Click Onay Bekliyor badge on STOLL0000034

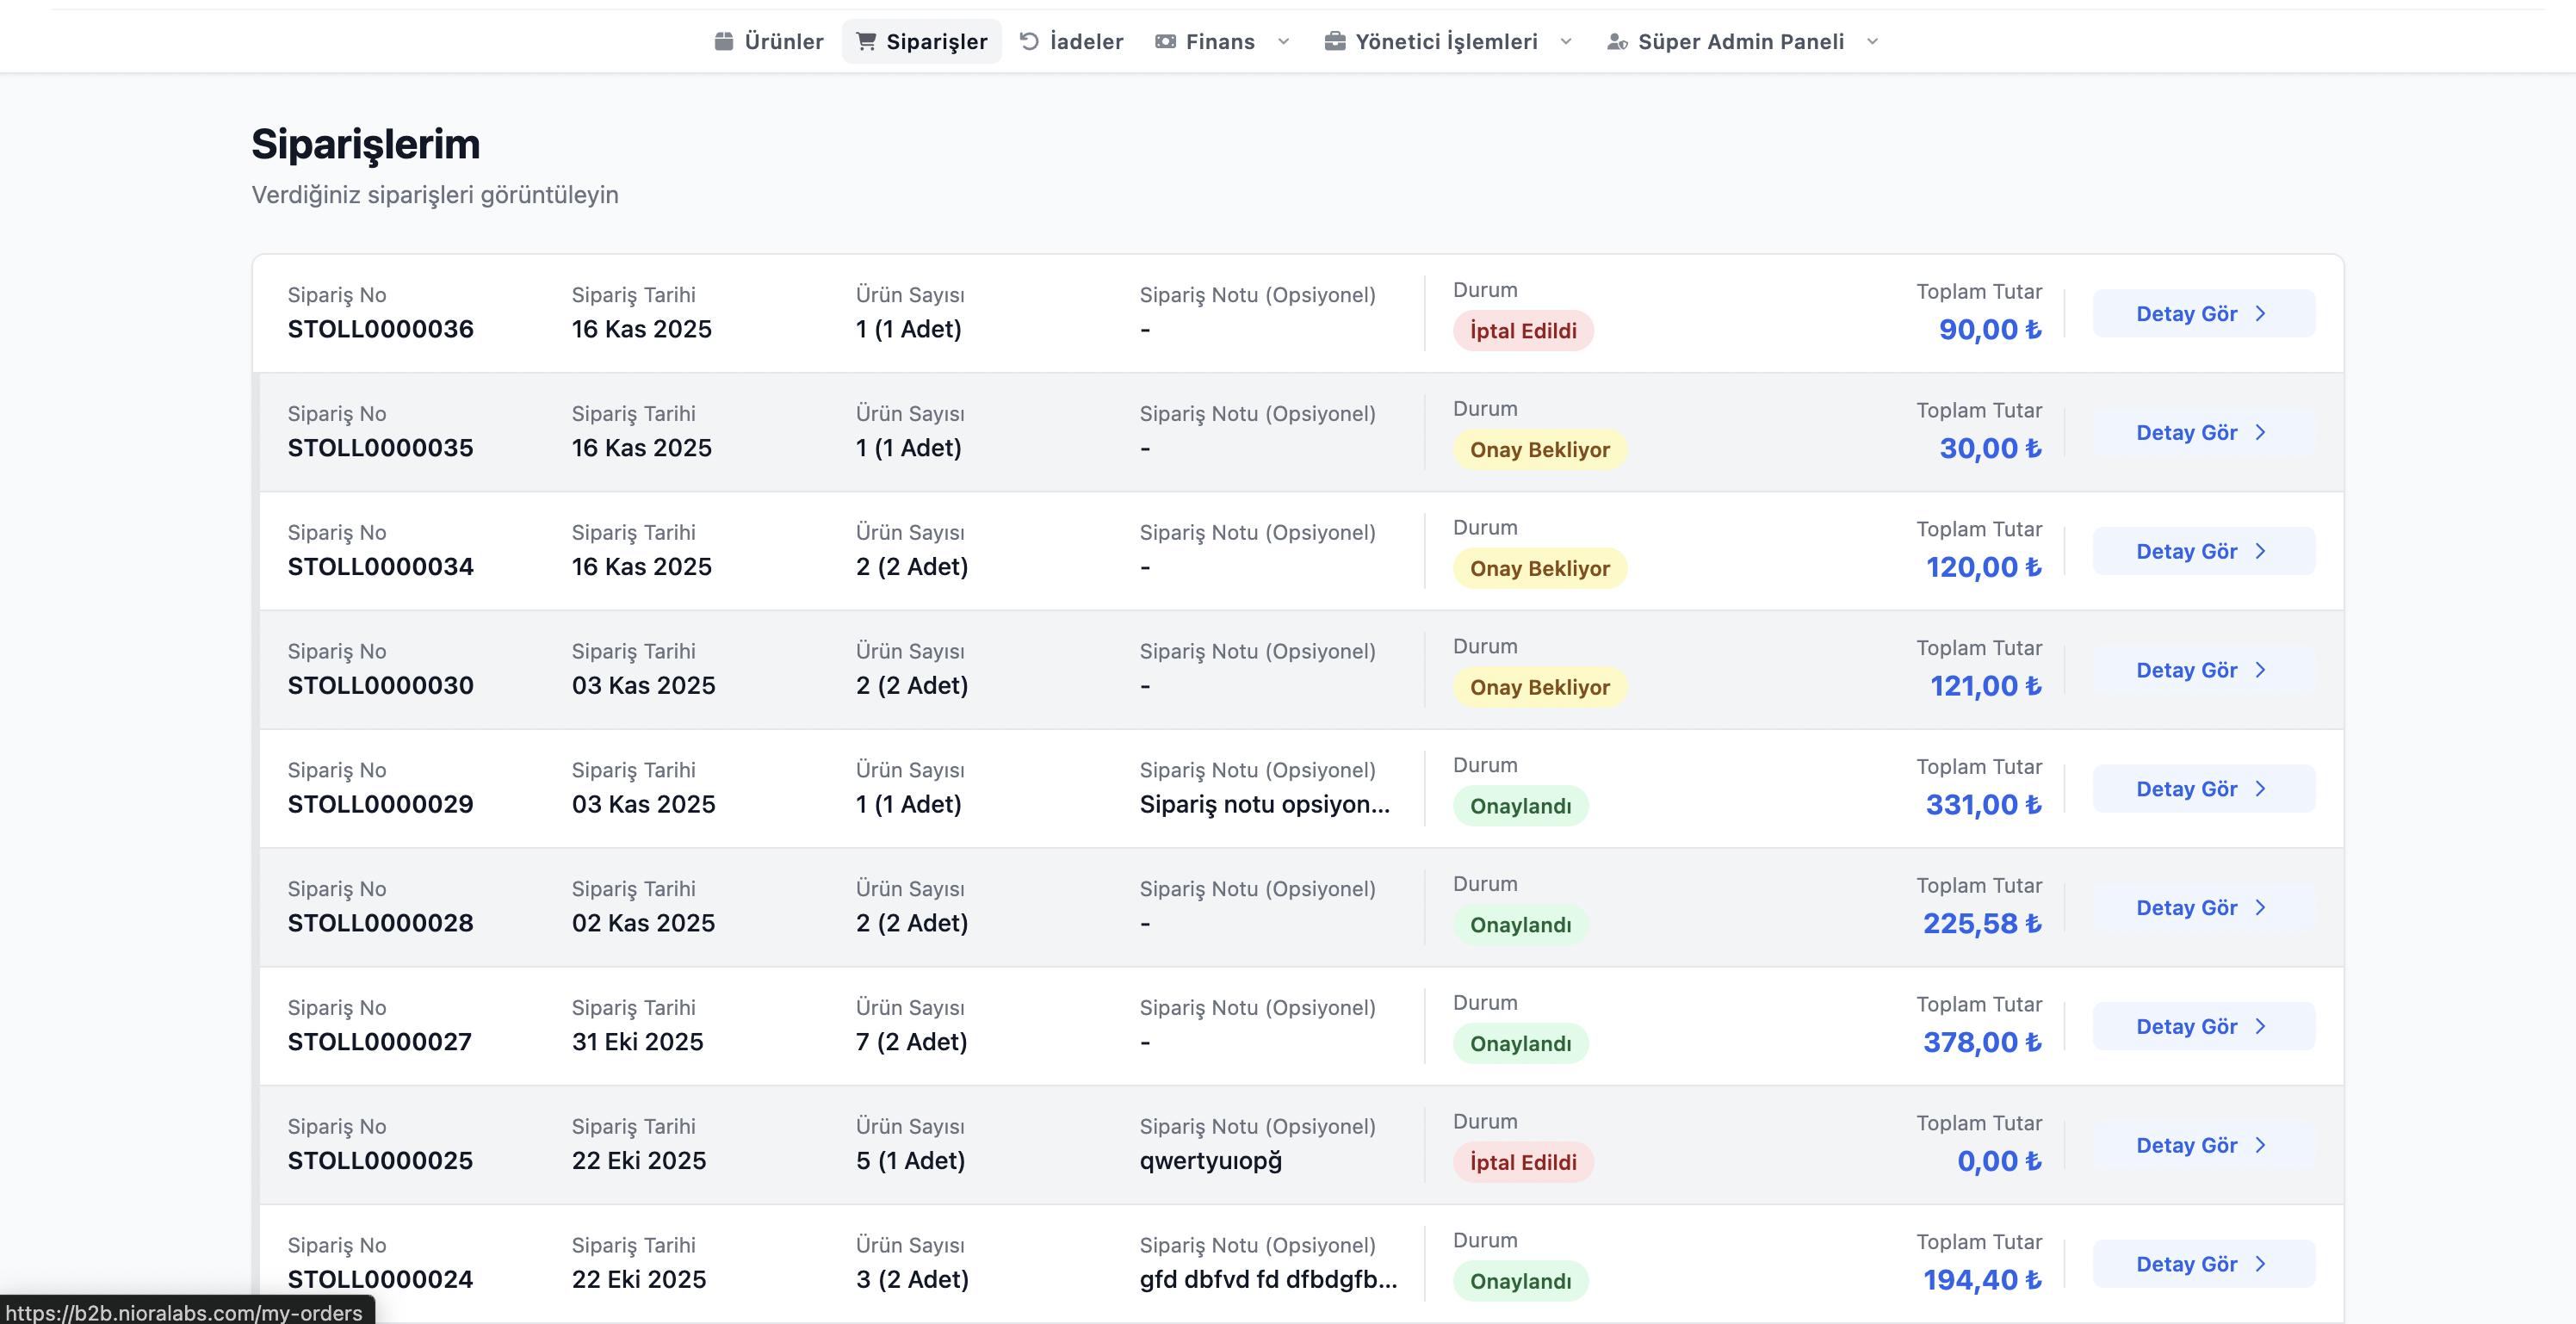pyautogui.click(x=1540, y=568)
